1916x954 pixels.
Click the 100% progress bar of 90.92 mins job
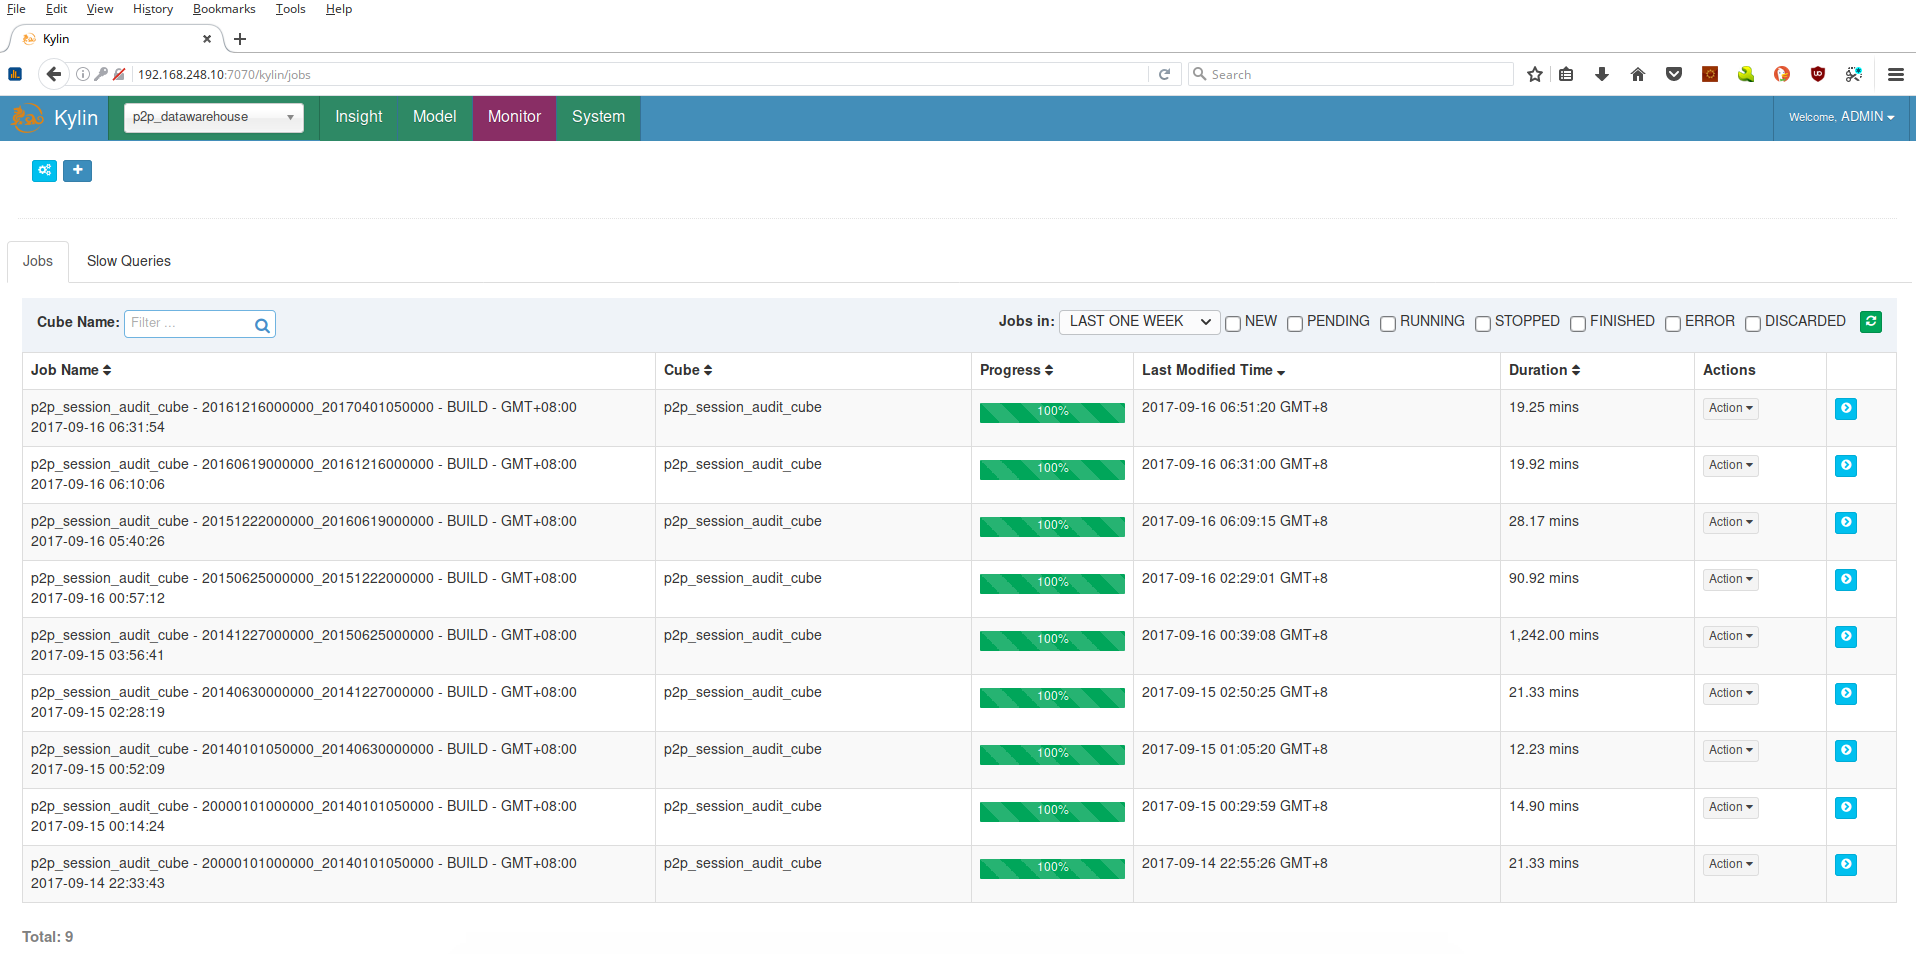[x=1052, y=583]
